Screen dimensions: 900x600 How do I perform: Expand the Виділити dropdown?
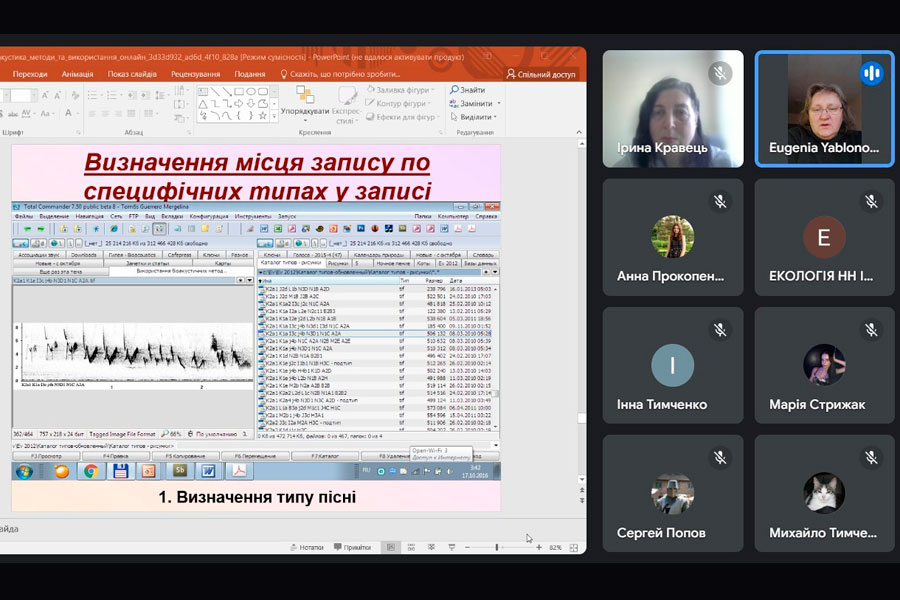(496, 117)
